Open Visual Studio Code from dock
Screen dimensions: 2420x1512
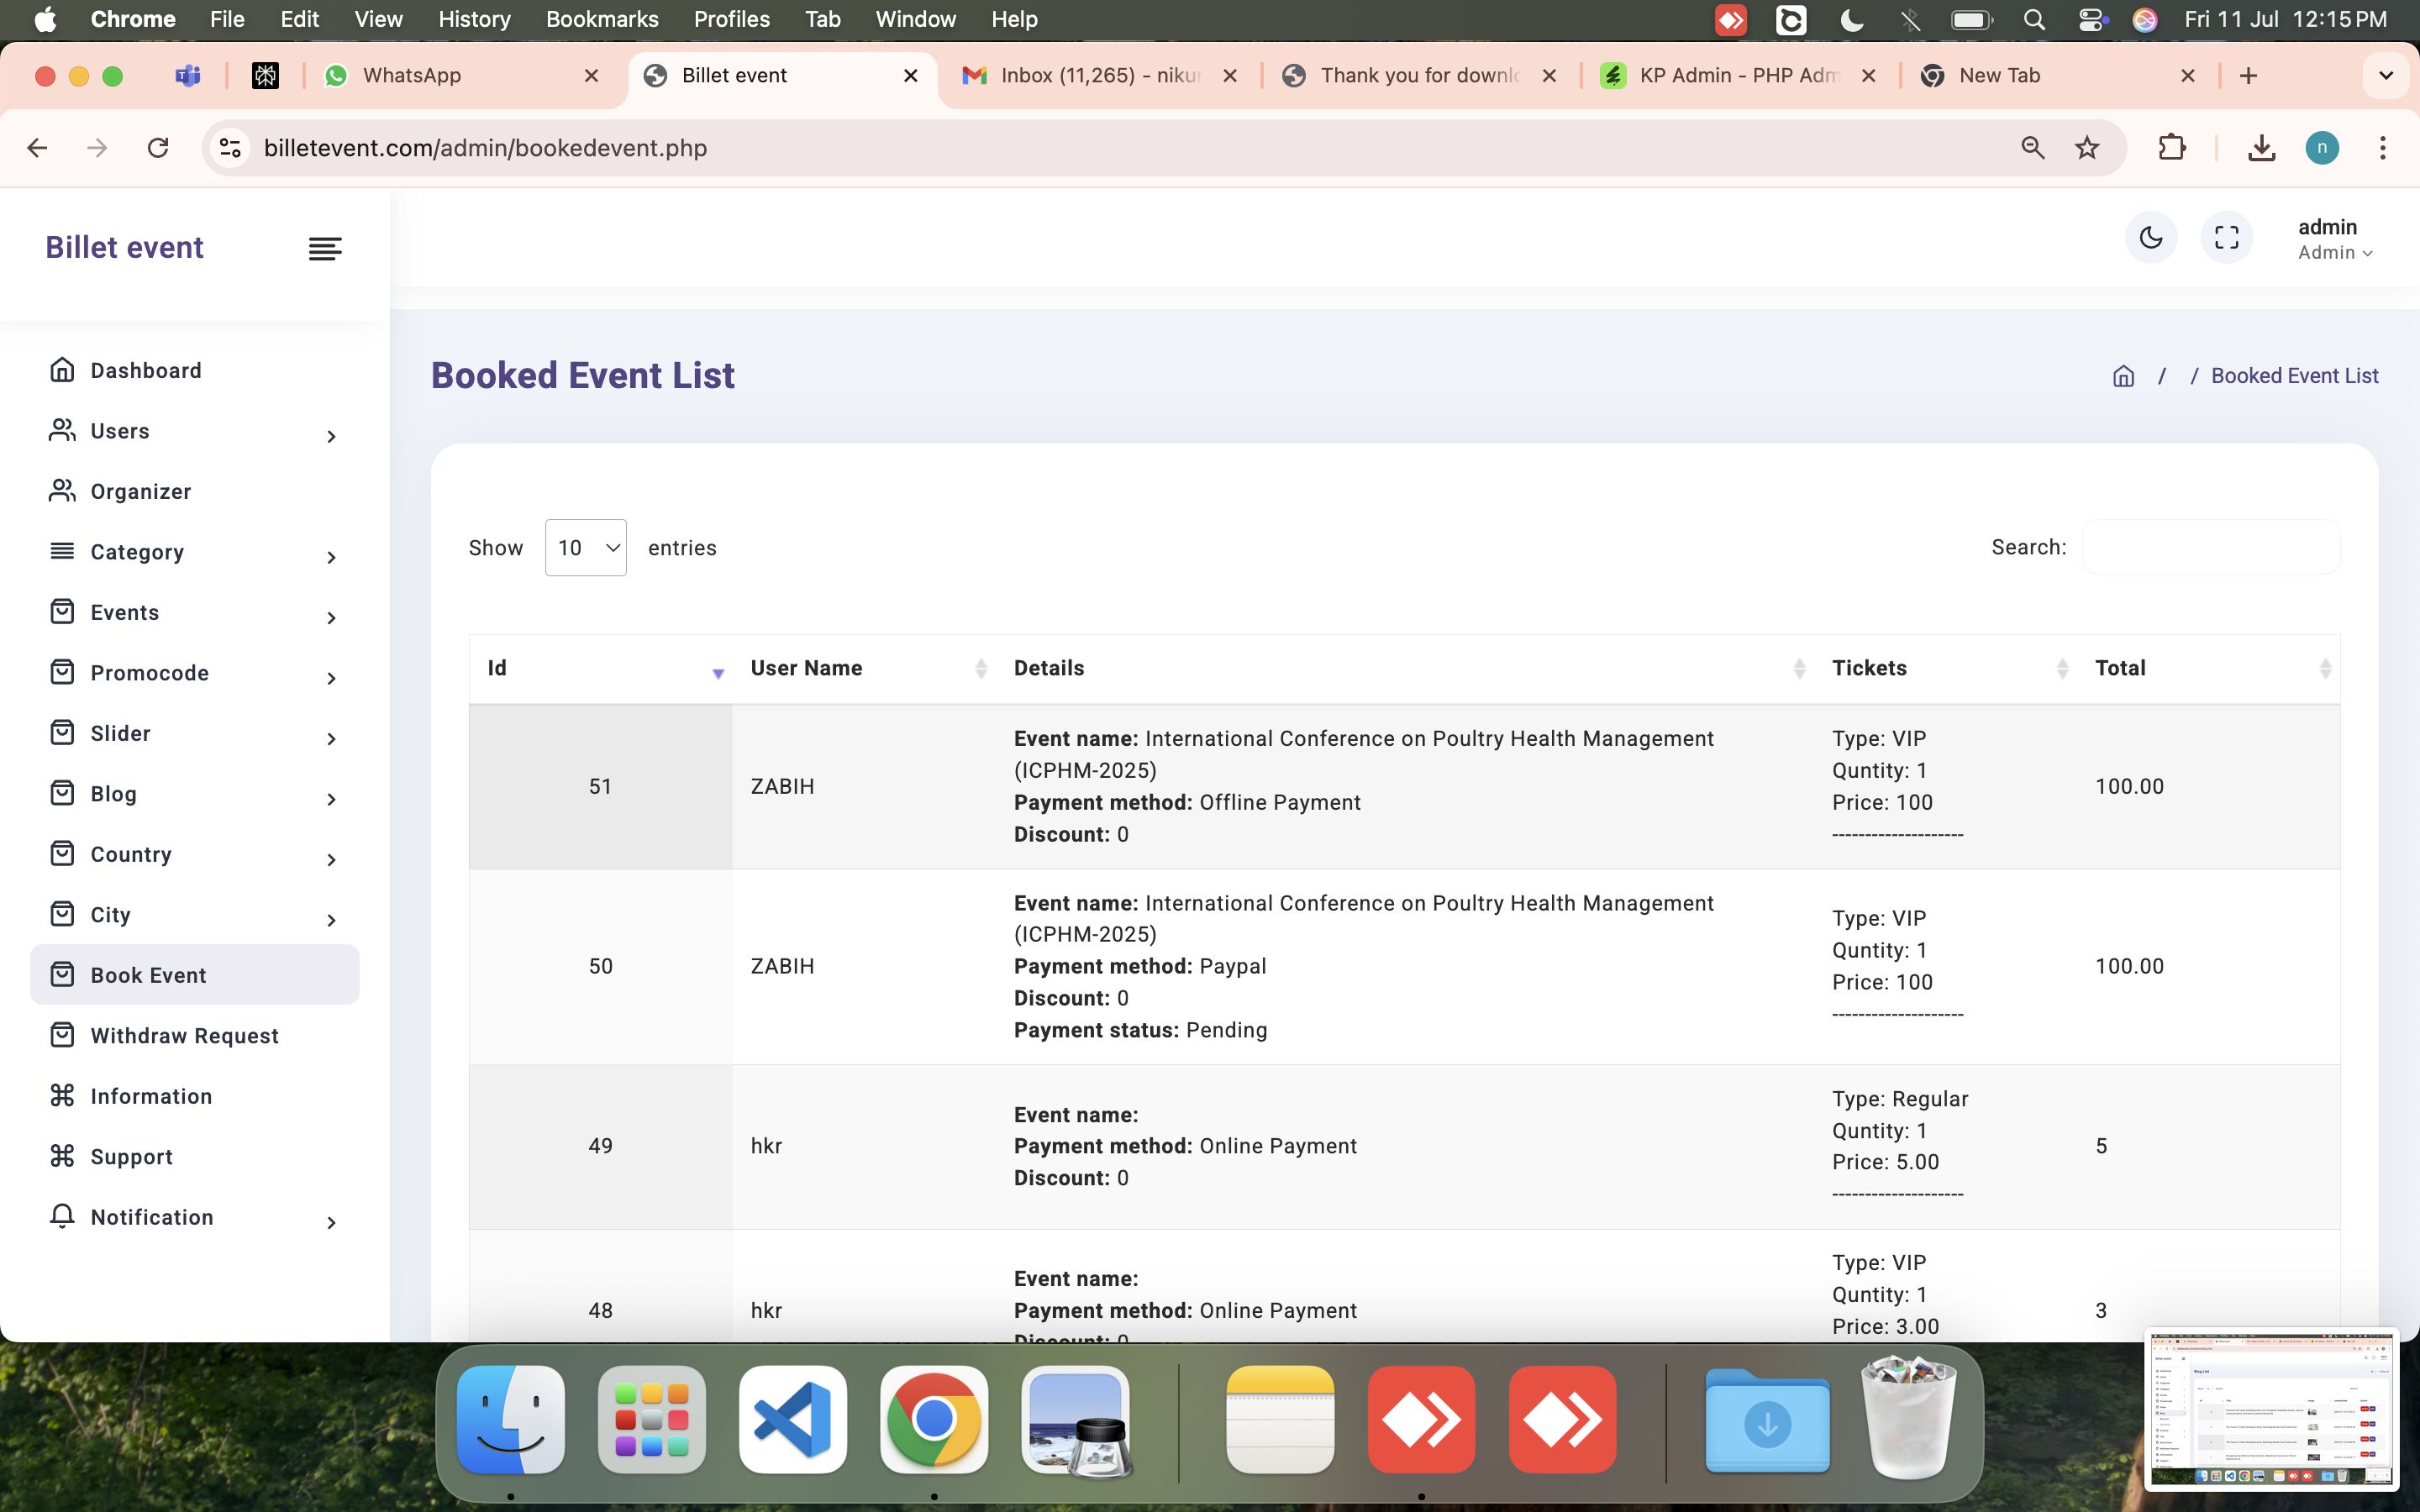tap(792, 1419)
